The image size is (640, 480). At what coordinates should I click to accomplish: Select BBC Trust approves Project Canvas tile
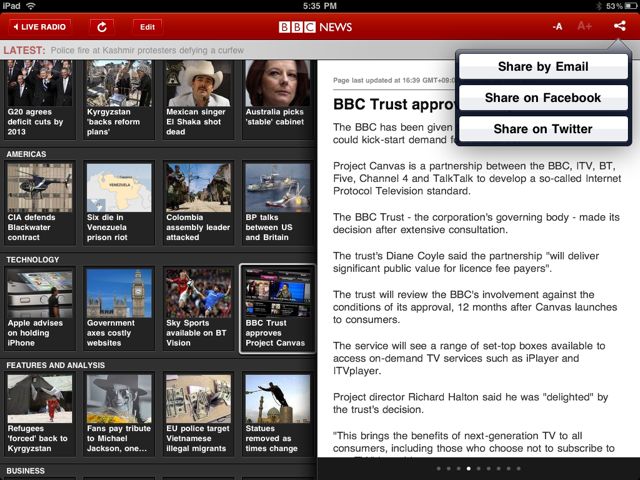click(x=278, y=309)
